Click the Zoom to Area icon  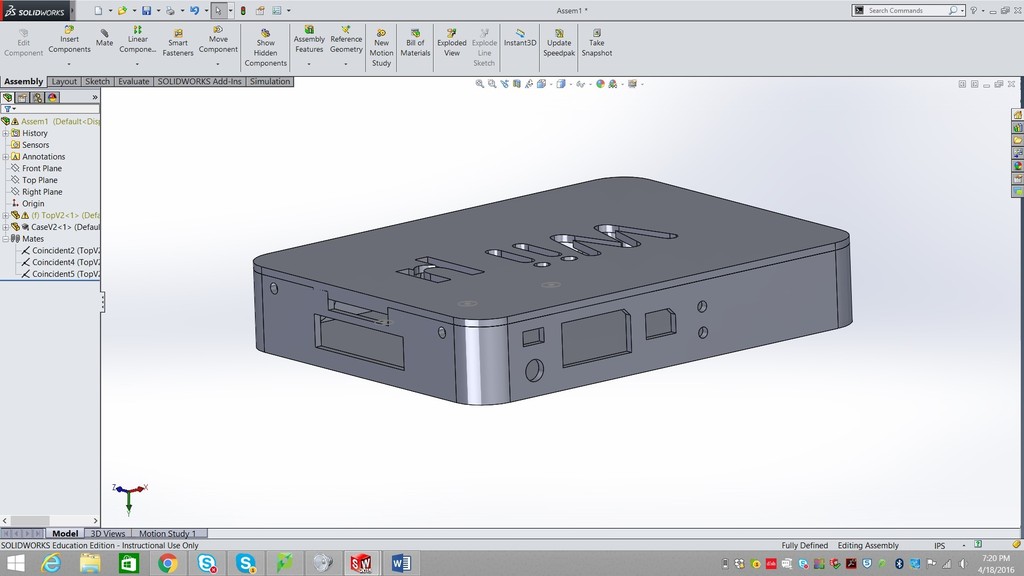(x=492, y=84)
